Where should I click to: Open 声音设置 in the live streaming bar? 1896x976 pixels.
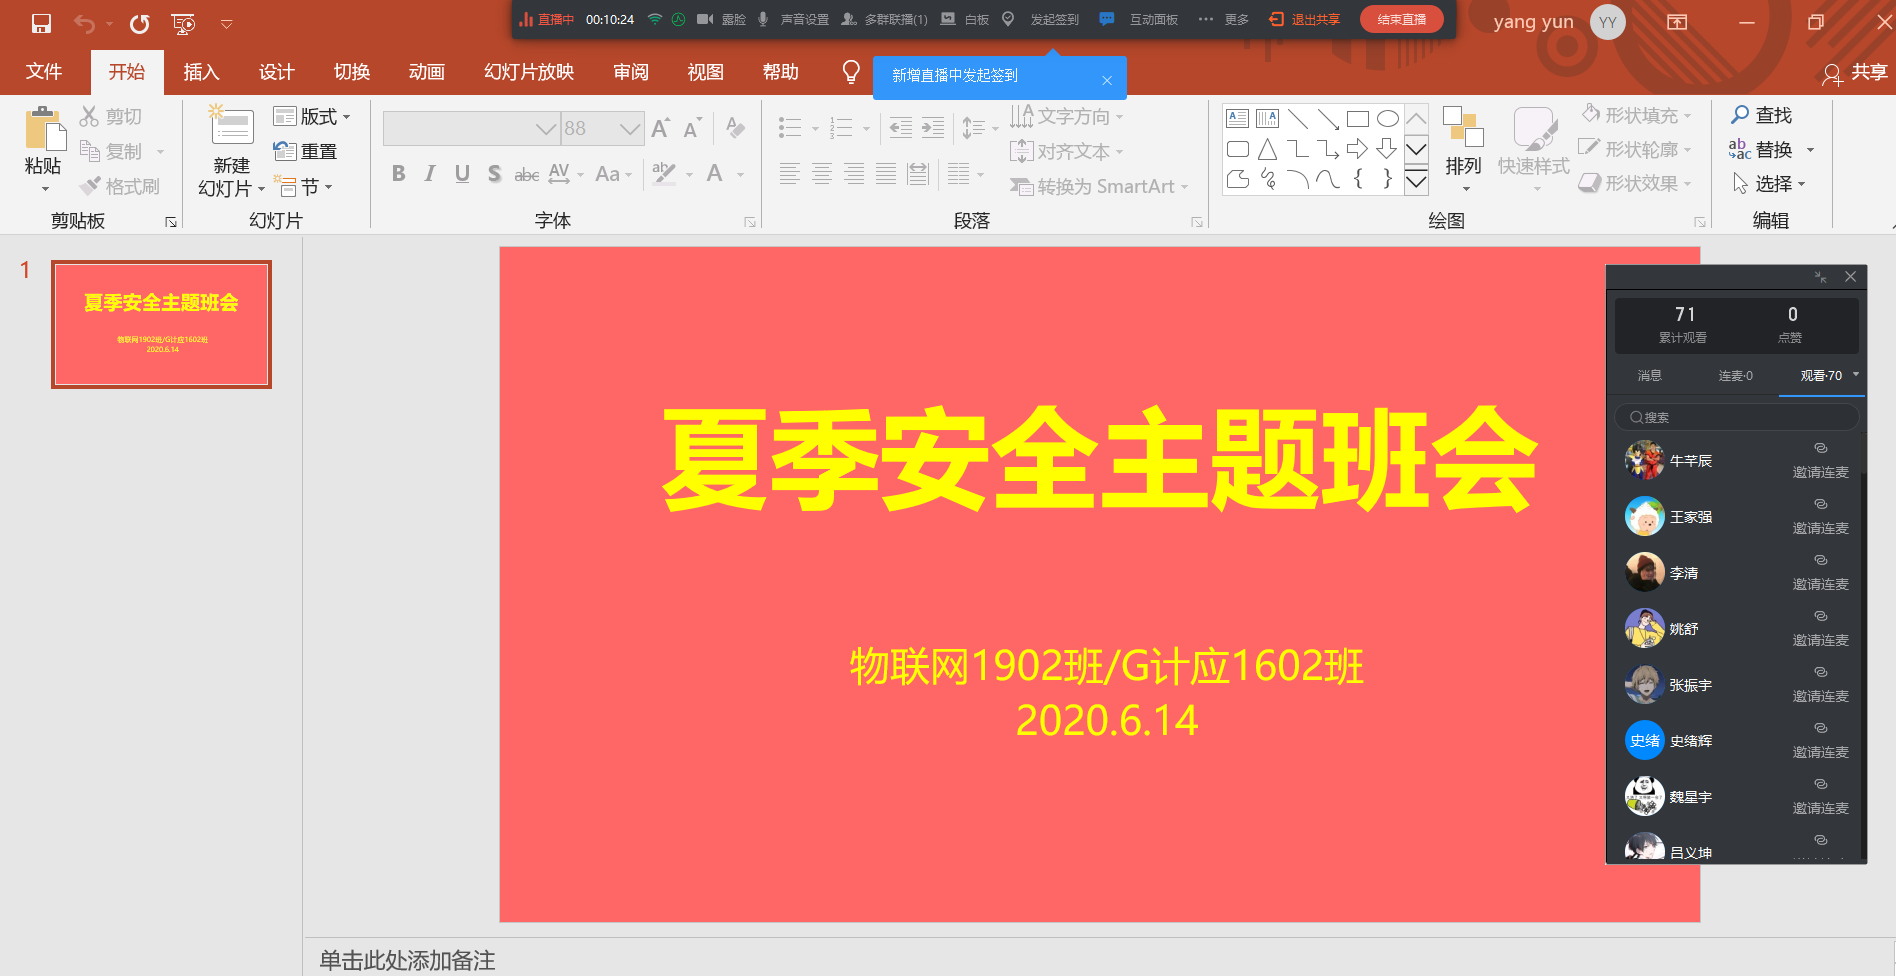[804, 19]
